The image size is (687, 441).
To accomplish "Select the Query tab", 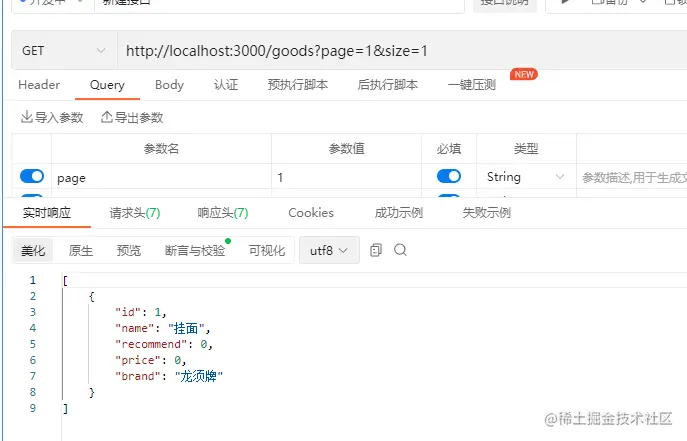I will point(107,85).
